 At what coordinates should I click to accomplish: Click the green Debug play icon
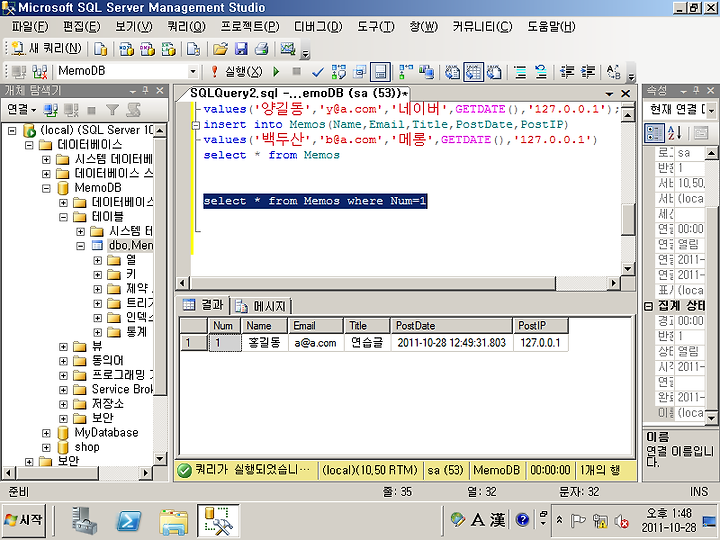tap(276, 72)
